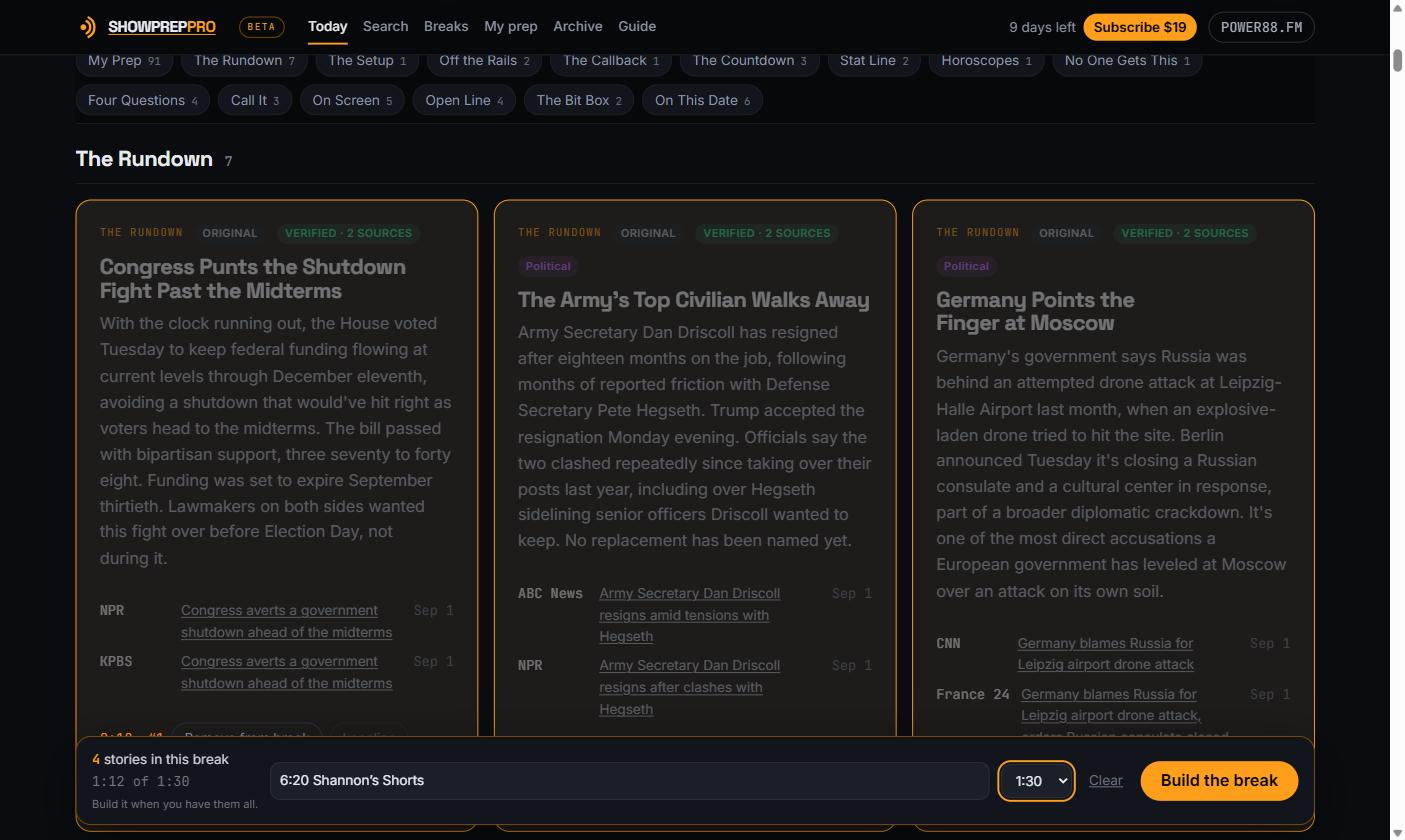Select The Callback filter chip
This screenshot has width=1405, height=840.
coord(611,61)
